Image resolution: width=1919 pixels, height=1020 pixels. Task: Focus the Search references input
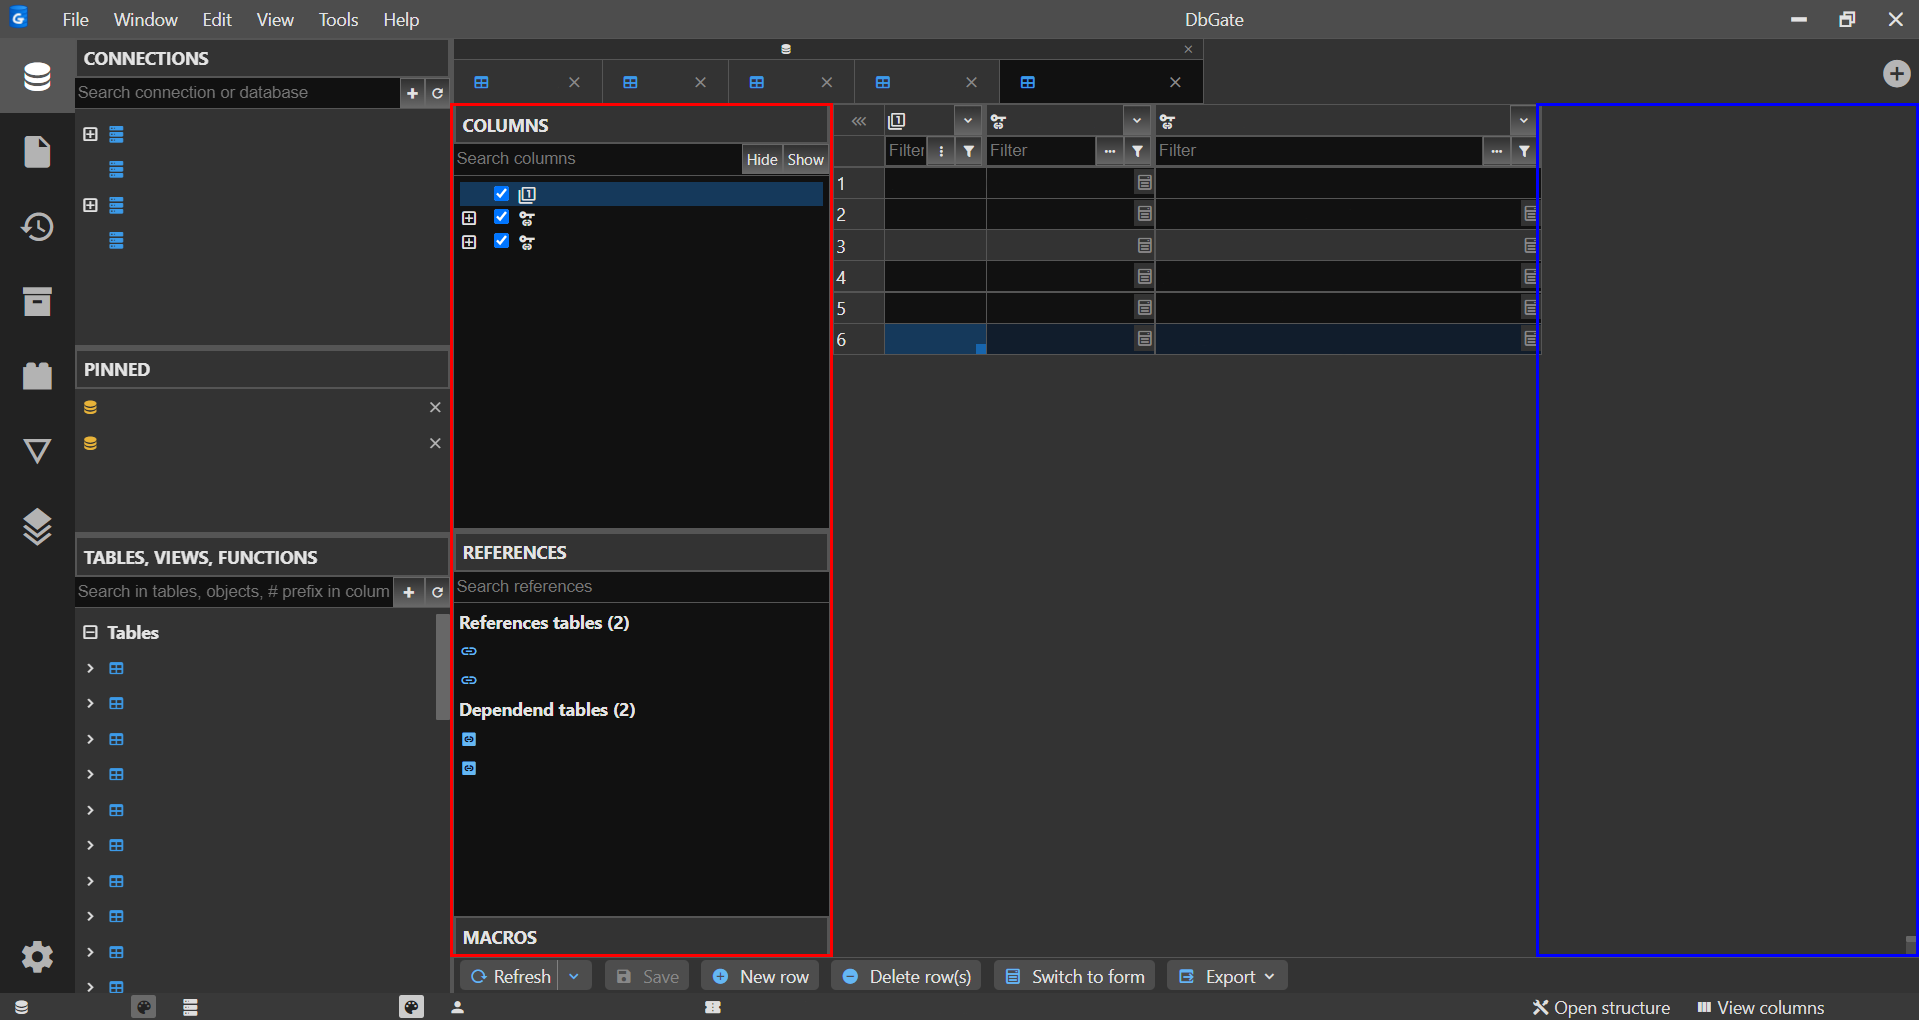point(641,587)
